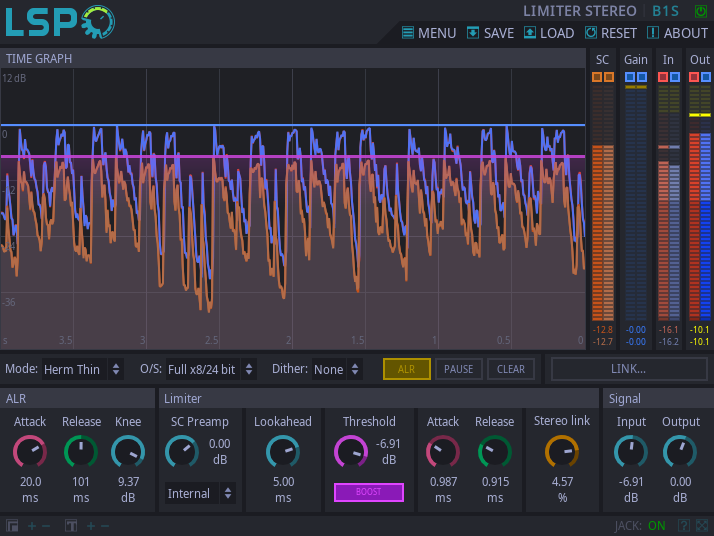
Task: Toggle red Out meter channel square
Action: 694,77
